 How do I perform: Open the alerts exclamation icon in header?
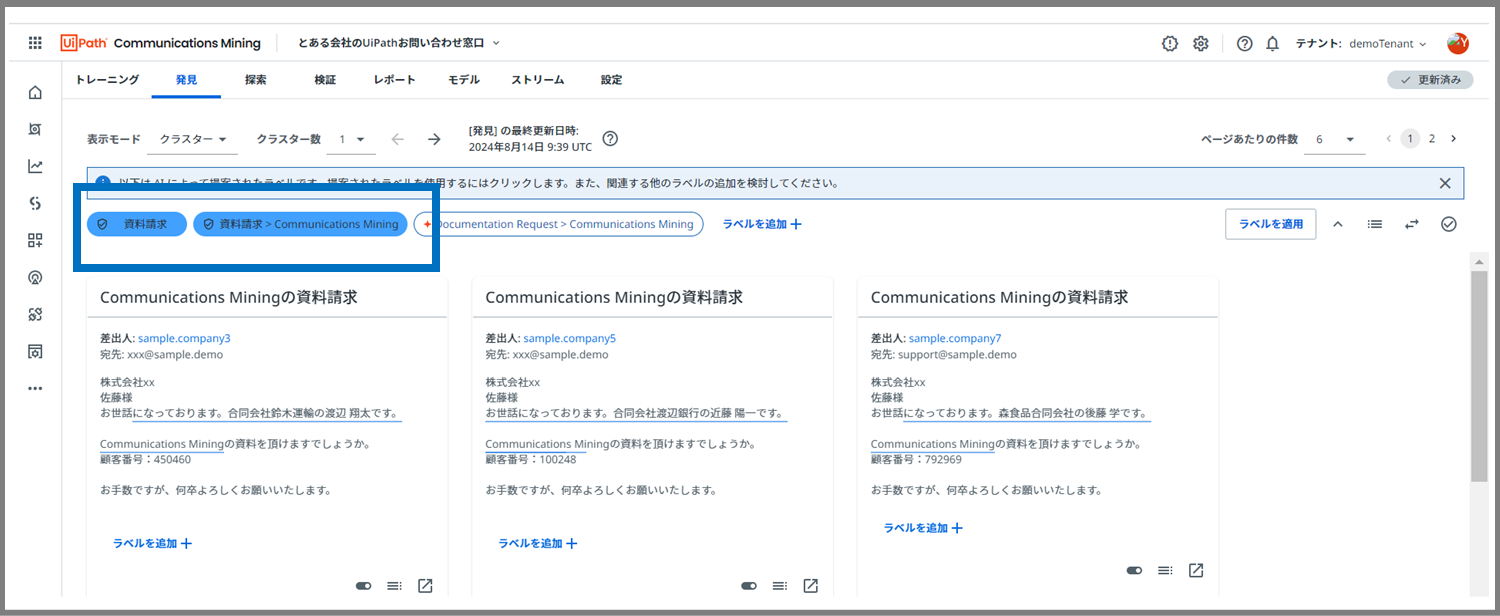tap(1170, 43)
